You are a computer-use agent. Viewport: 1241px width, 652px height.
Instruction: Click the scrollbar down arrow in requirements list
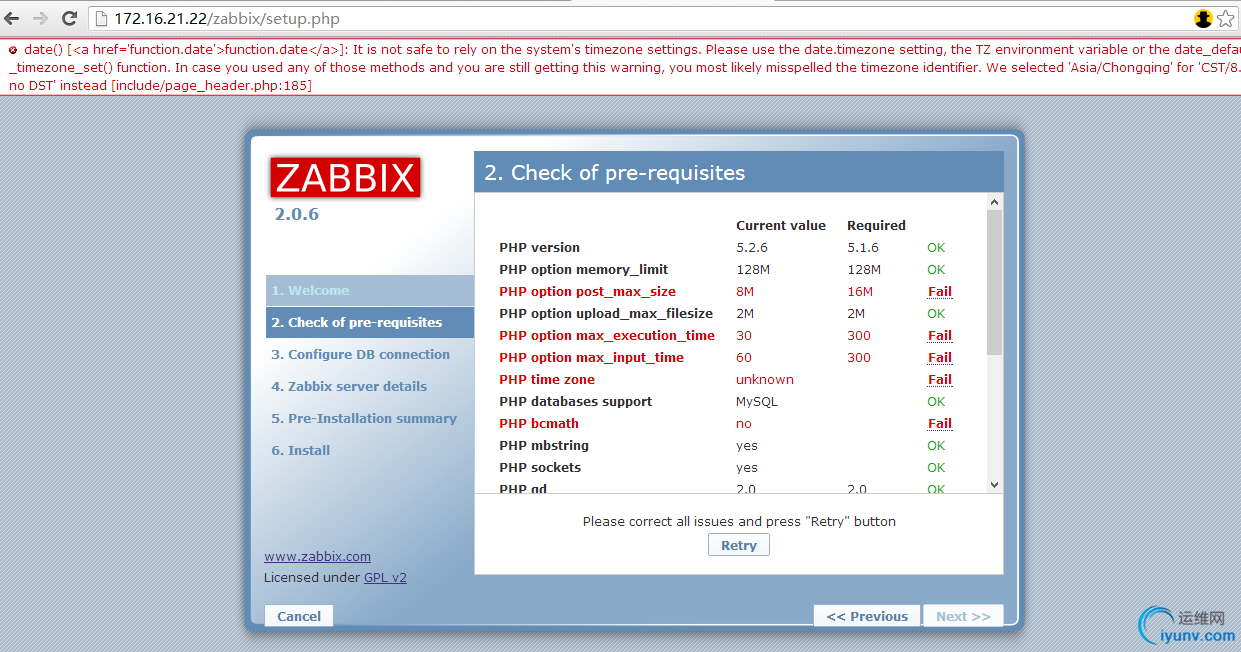click(x=994, y=484)
